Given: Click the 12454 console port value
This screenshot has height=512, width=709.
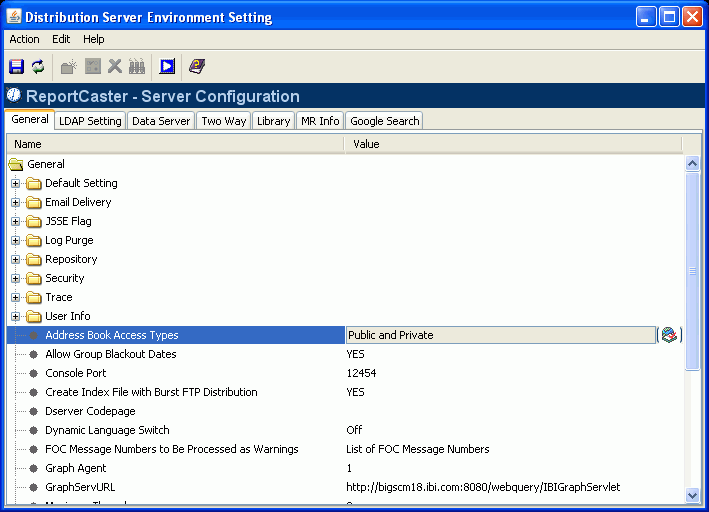Looking at the screenshot, I should tap(361, 373).
